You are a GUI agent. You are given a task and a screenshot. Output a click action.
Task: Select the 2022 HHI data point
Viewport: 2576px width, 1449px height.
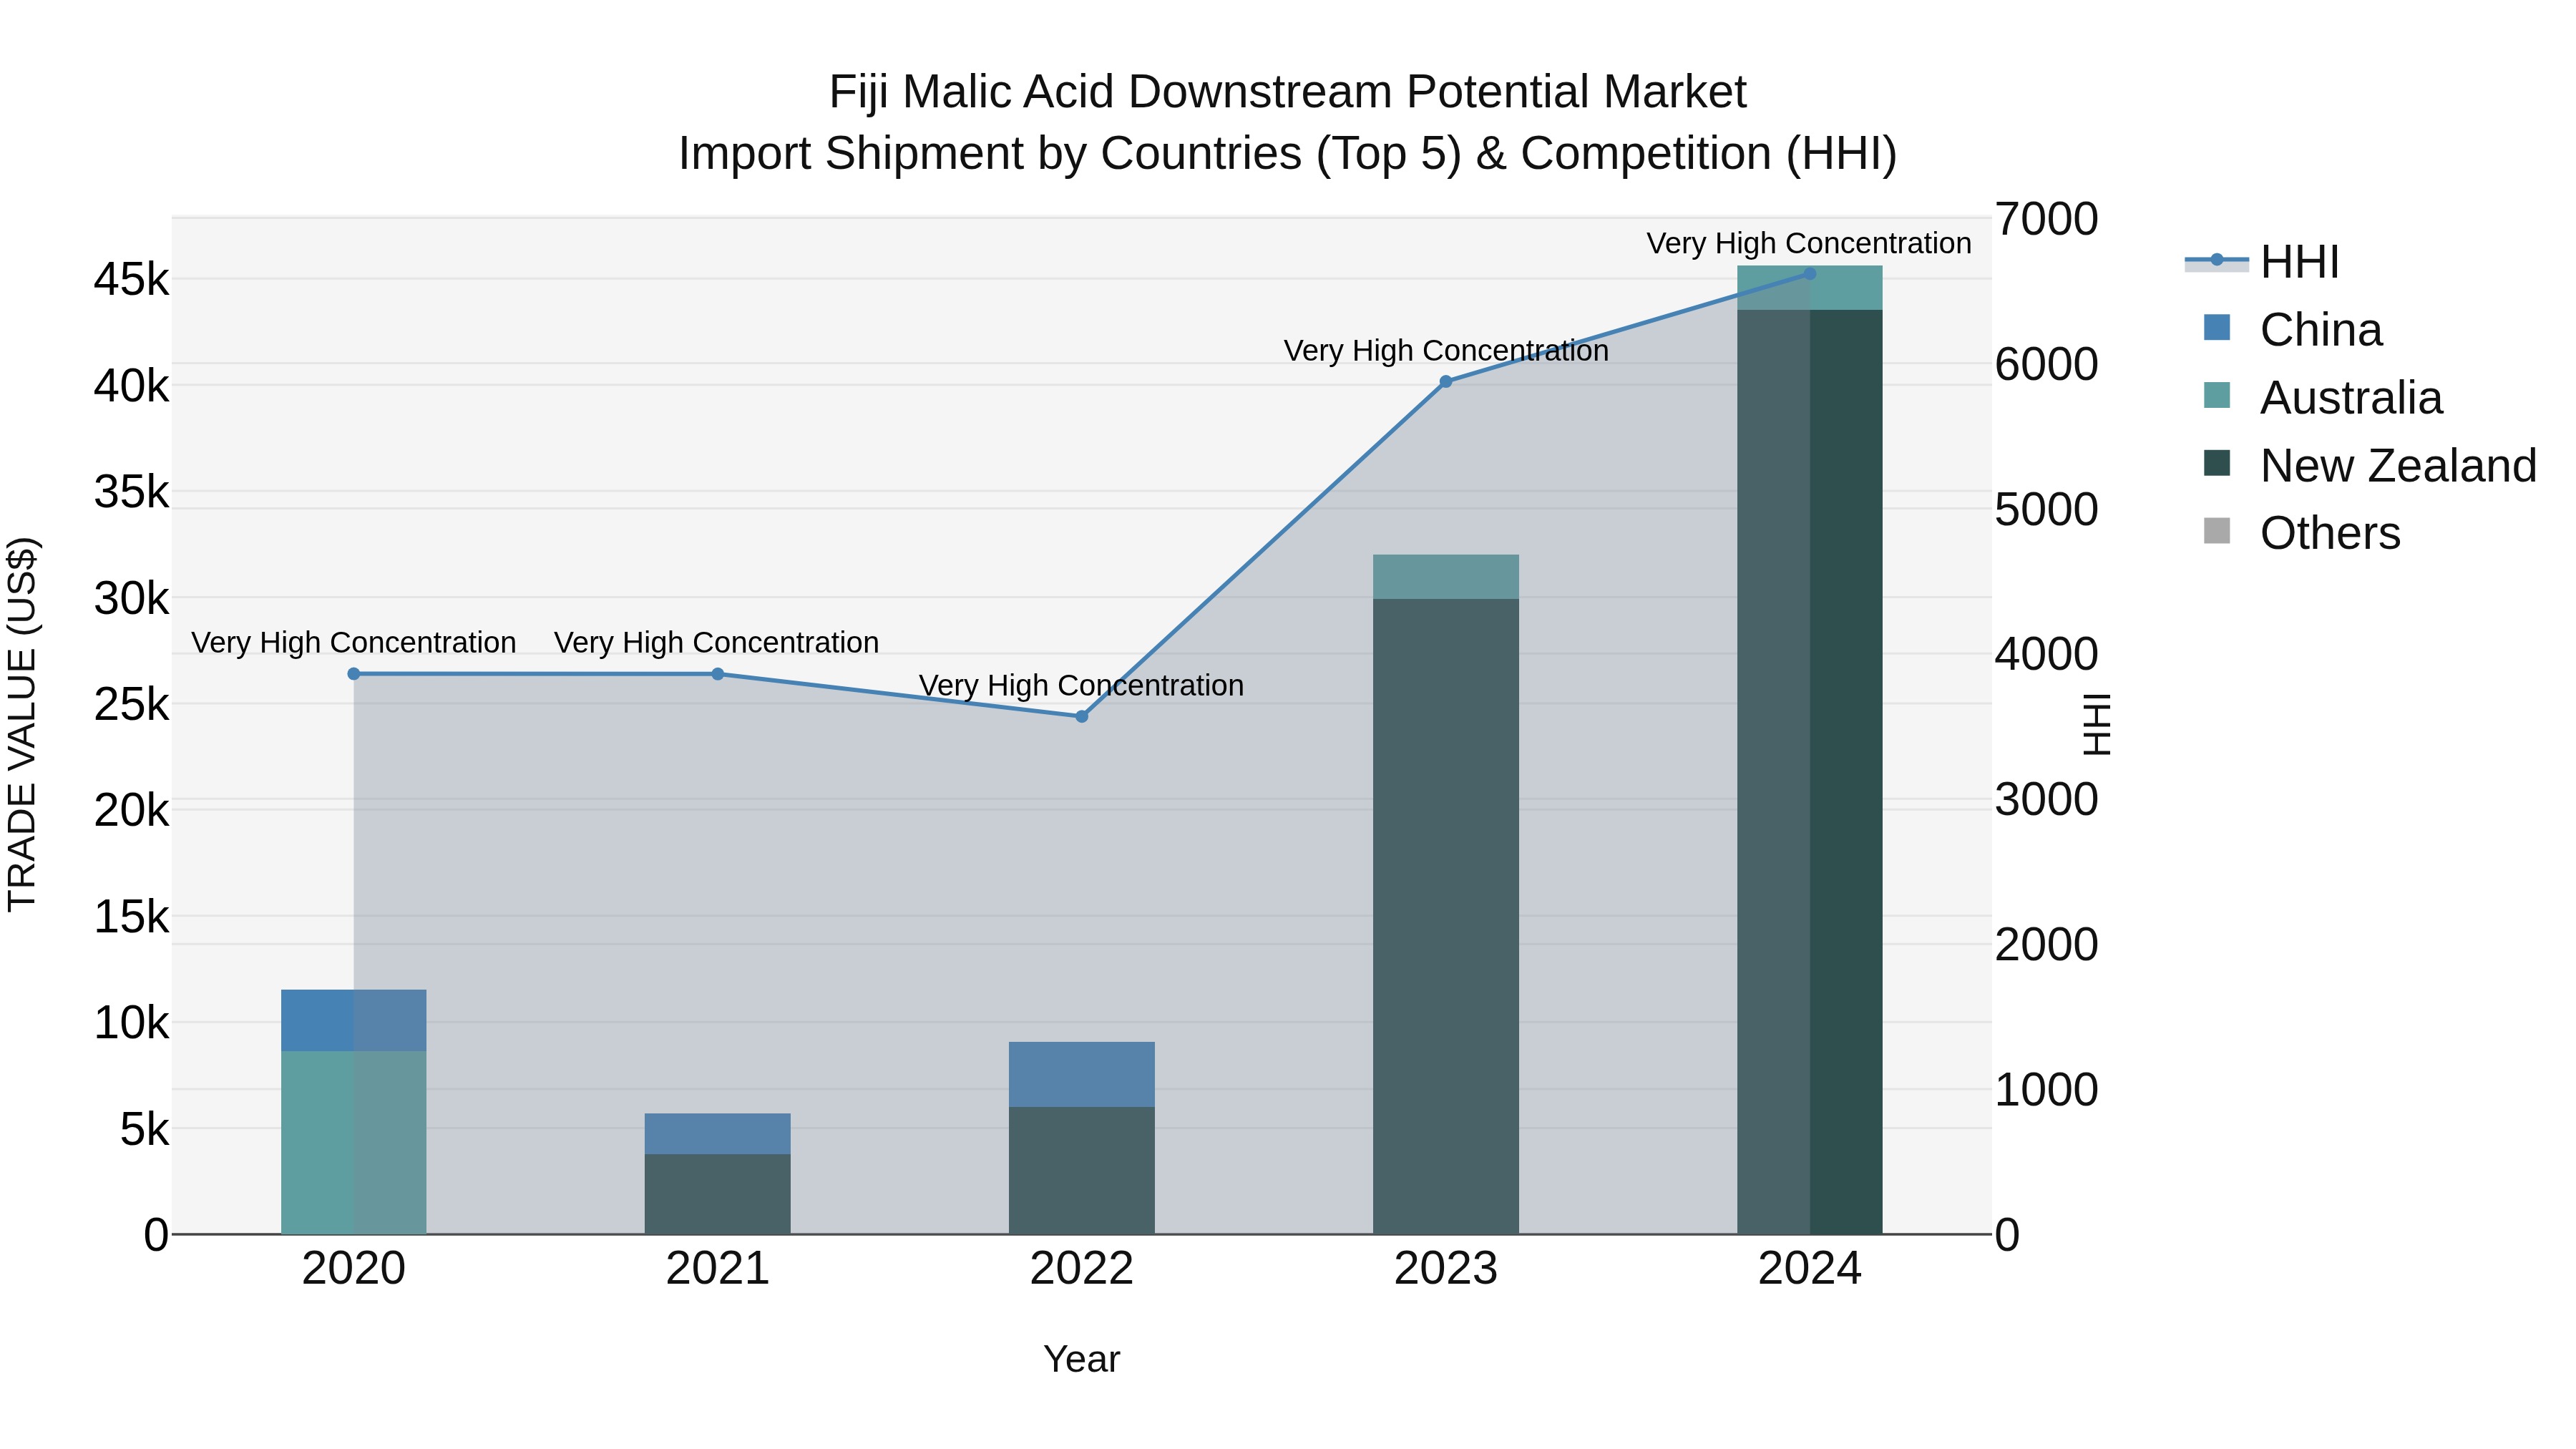point(1081,717)
